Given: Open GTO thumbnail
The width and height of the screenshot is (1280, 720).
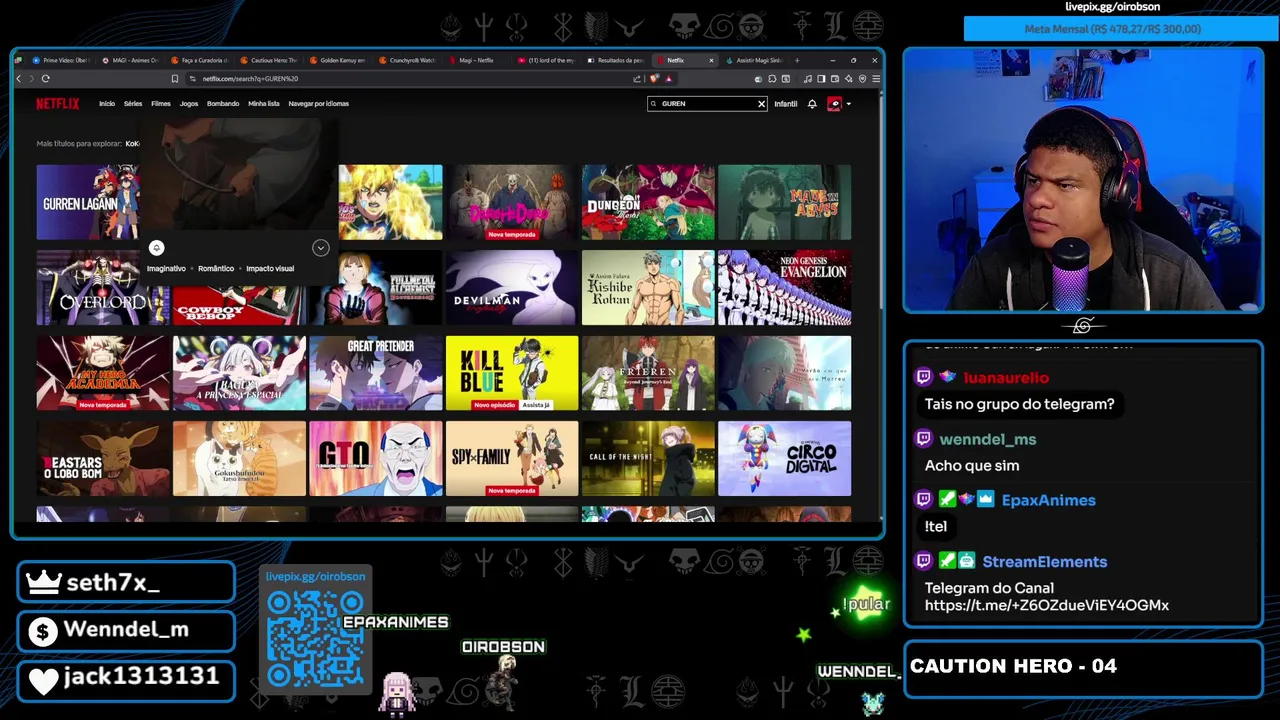Looking at the screenshot, I should tap(375, 459).
